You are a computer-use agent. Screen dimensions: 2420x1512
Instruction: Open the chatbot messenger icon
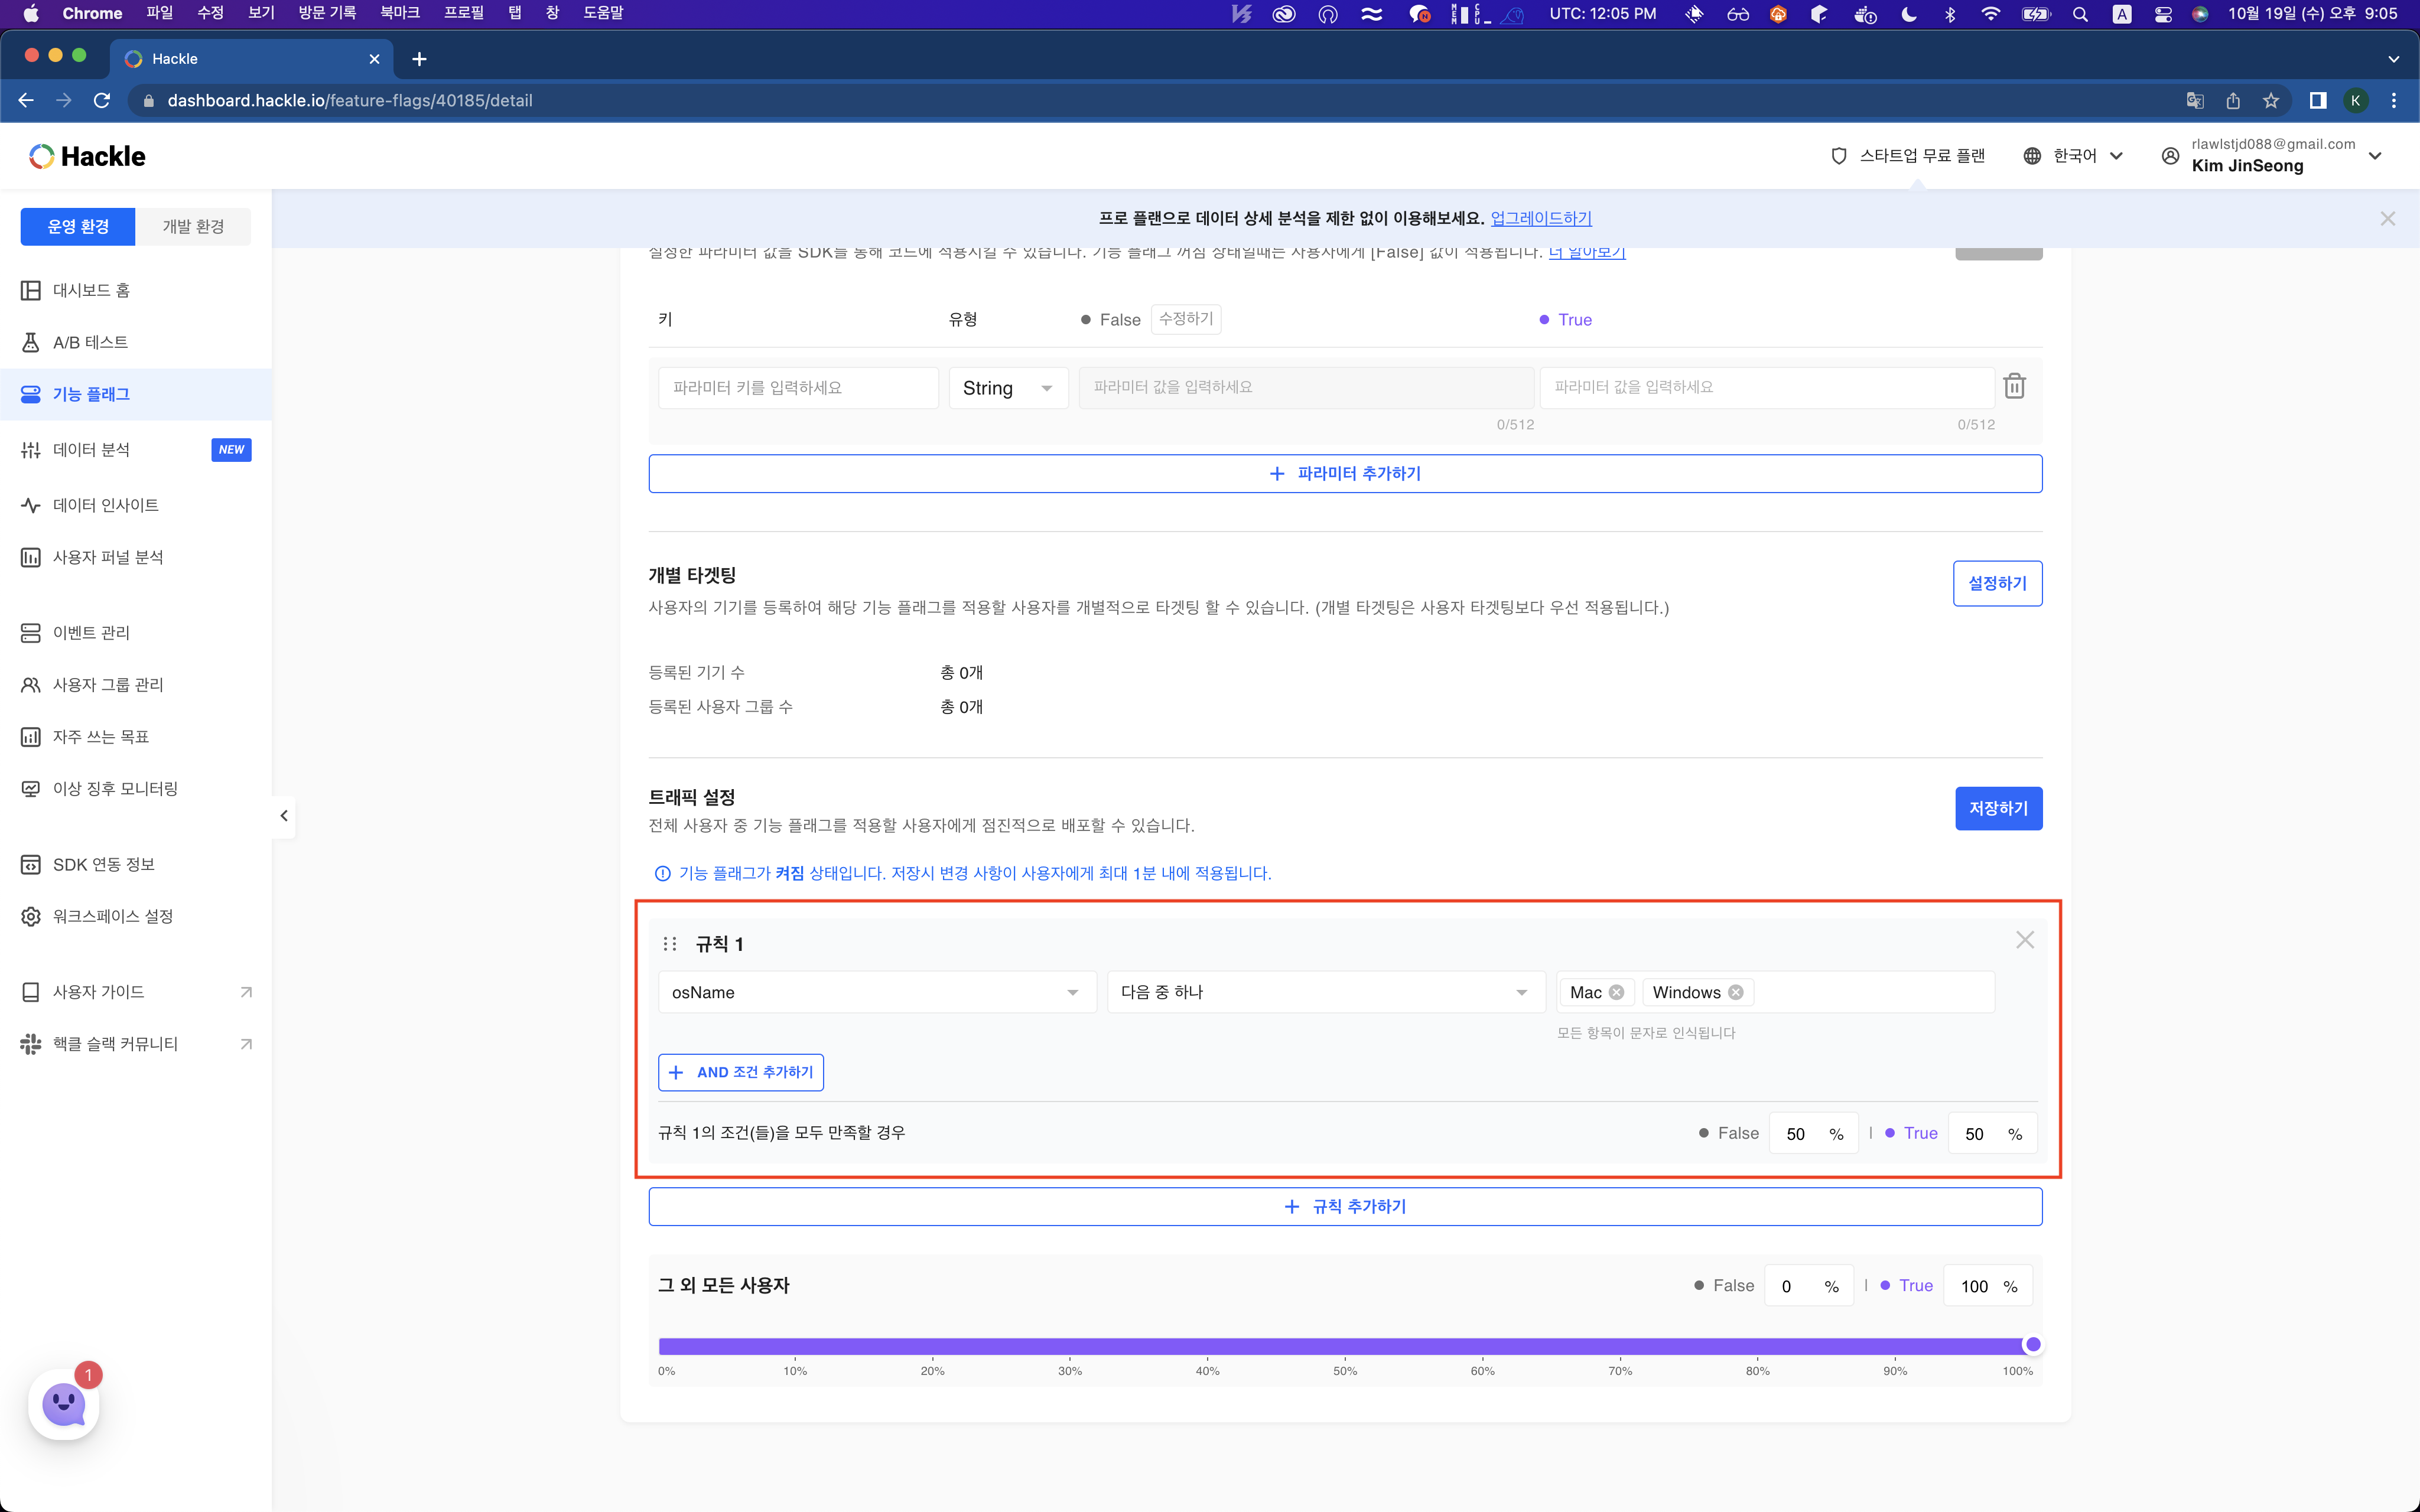pos(64,1404)
